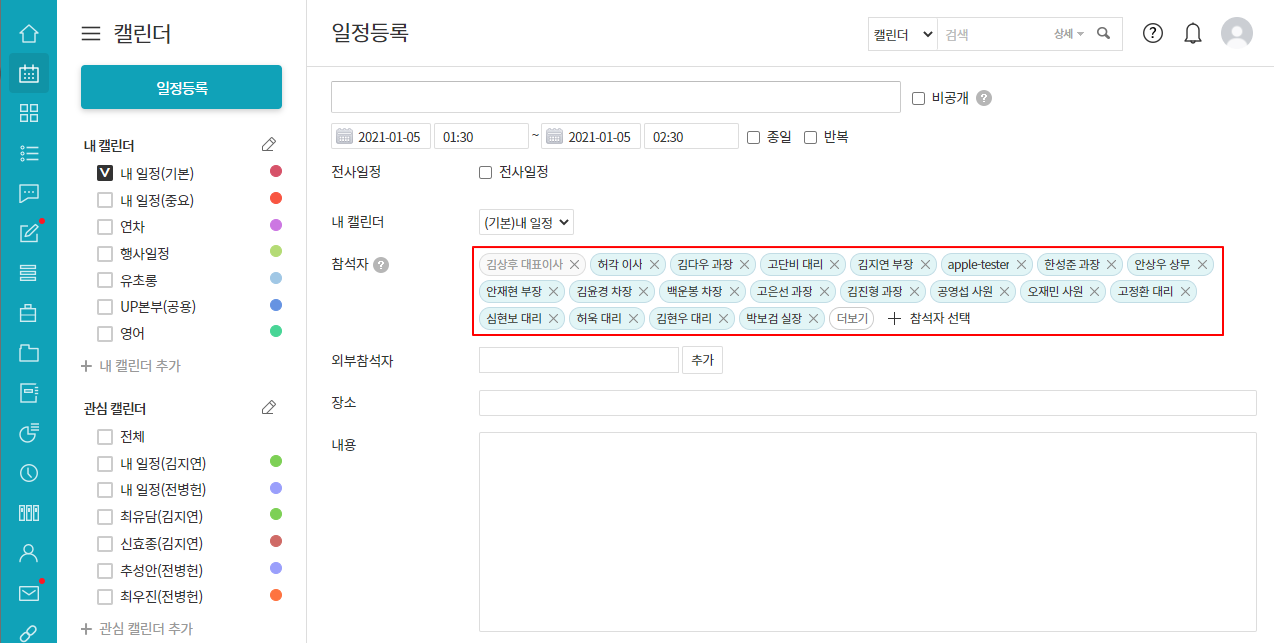
Task: Open the help question mark icon
Action: (x=1153, y=34)
